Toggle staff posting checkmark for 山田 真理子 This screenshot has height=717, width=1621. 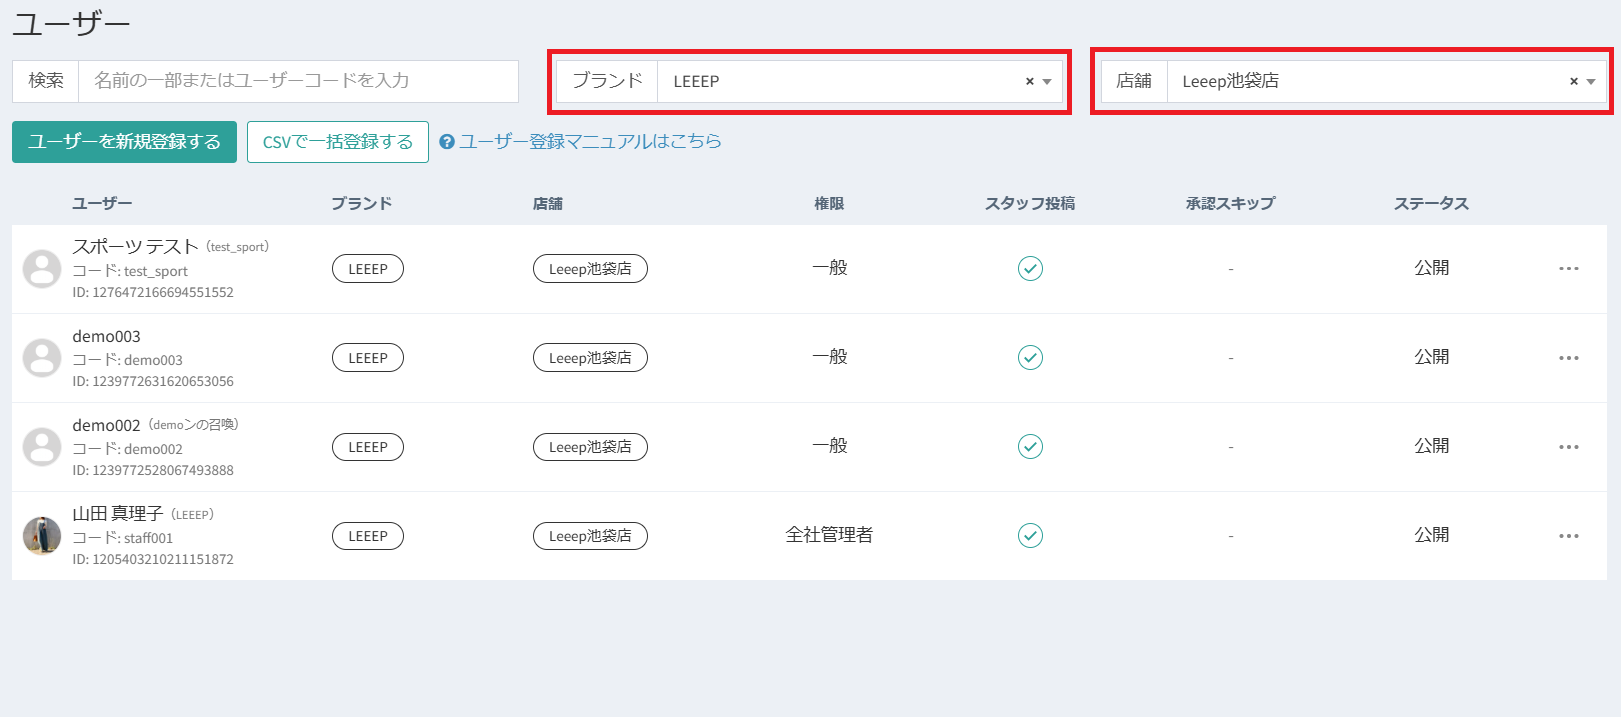(x=1030, y=536)
